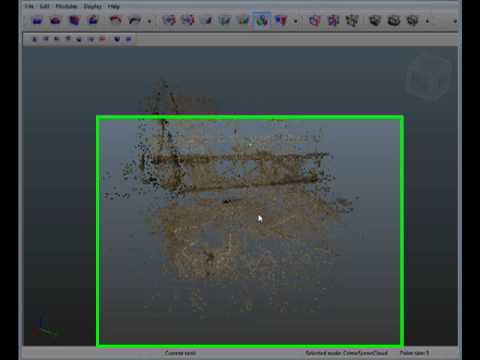
Task: Click the first blue icon in main toolbar
Action: coord(37,21)
